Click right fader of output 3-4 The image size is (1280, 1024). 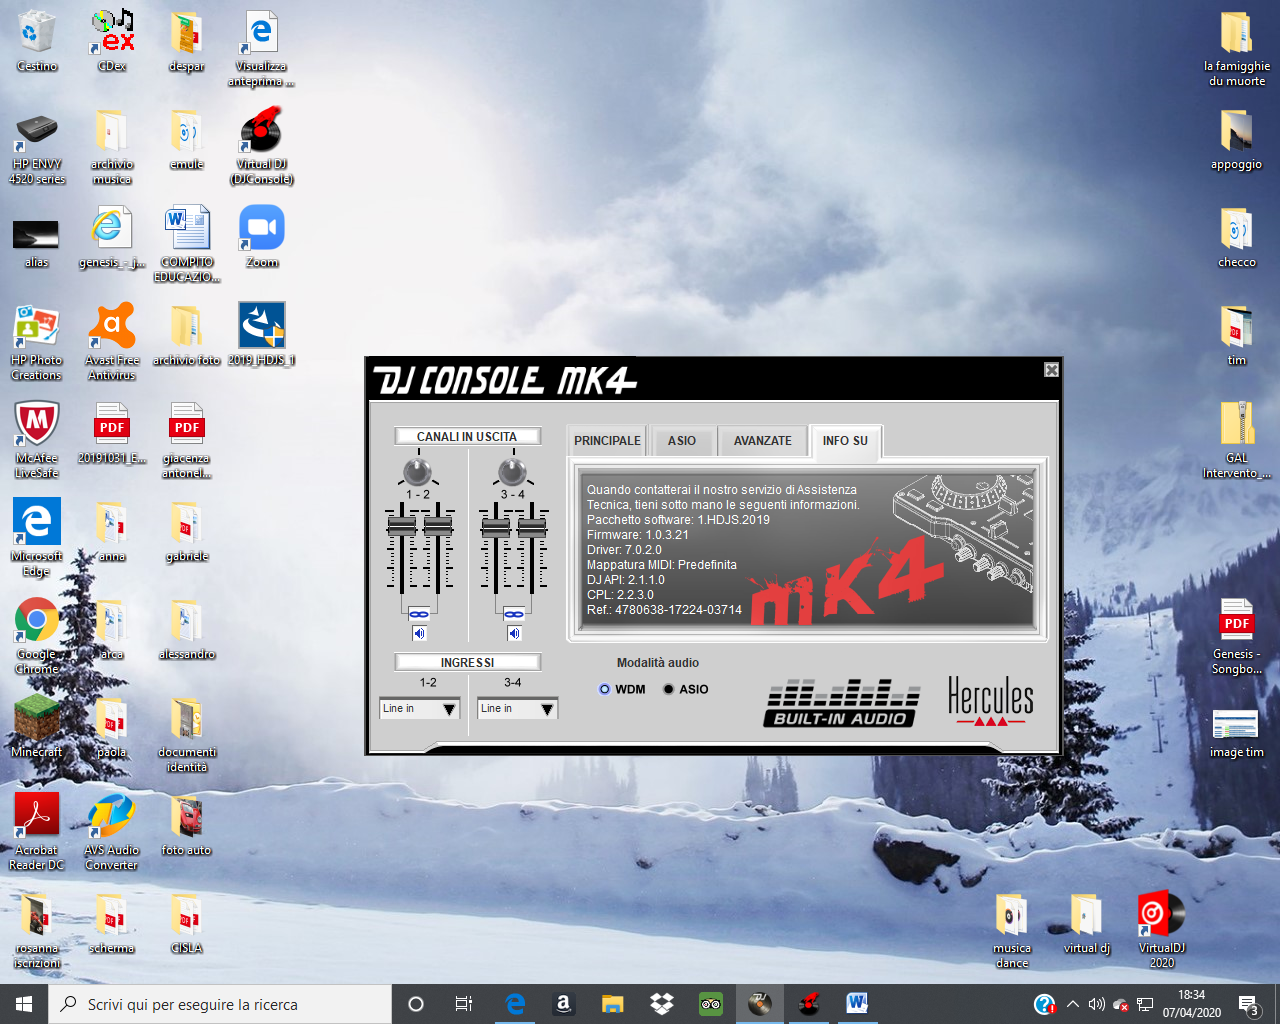pos(532,526)
